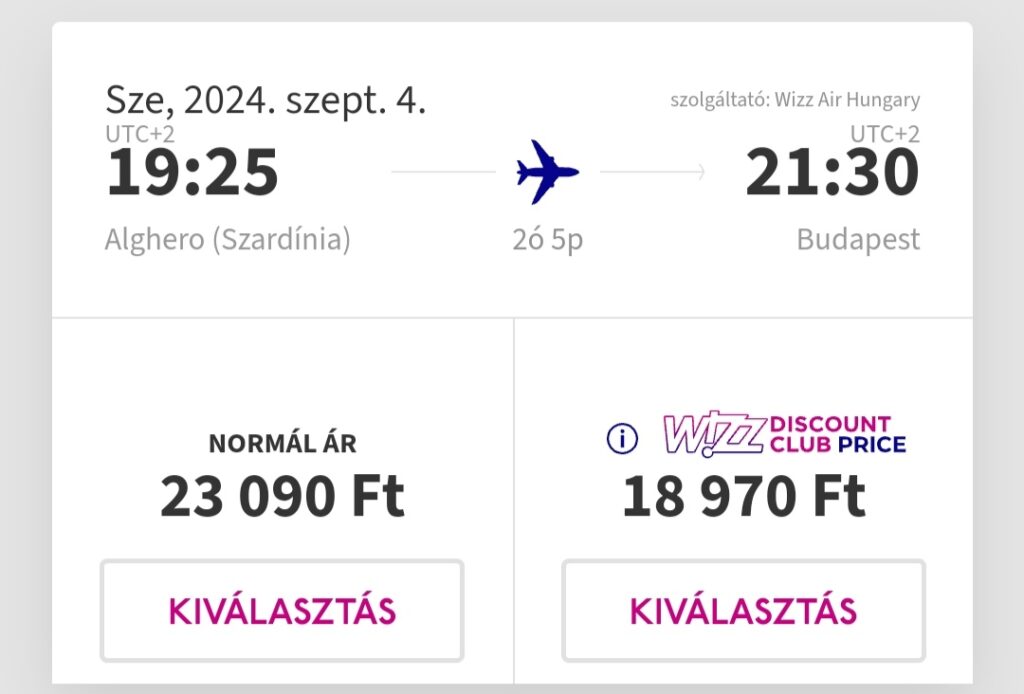Open the Wizz Discount Club info icon
The width and height of the screenshot is (1024, 694).
[x=622, y=438]
